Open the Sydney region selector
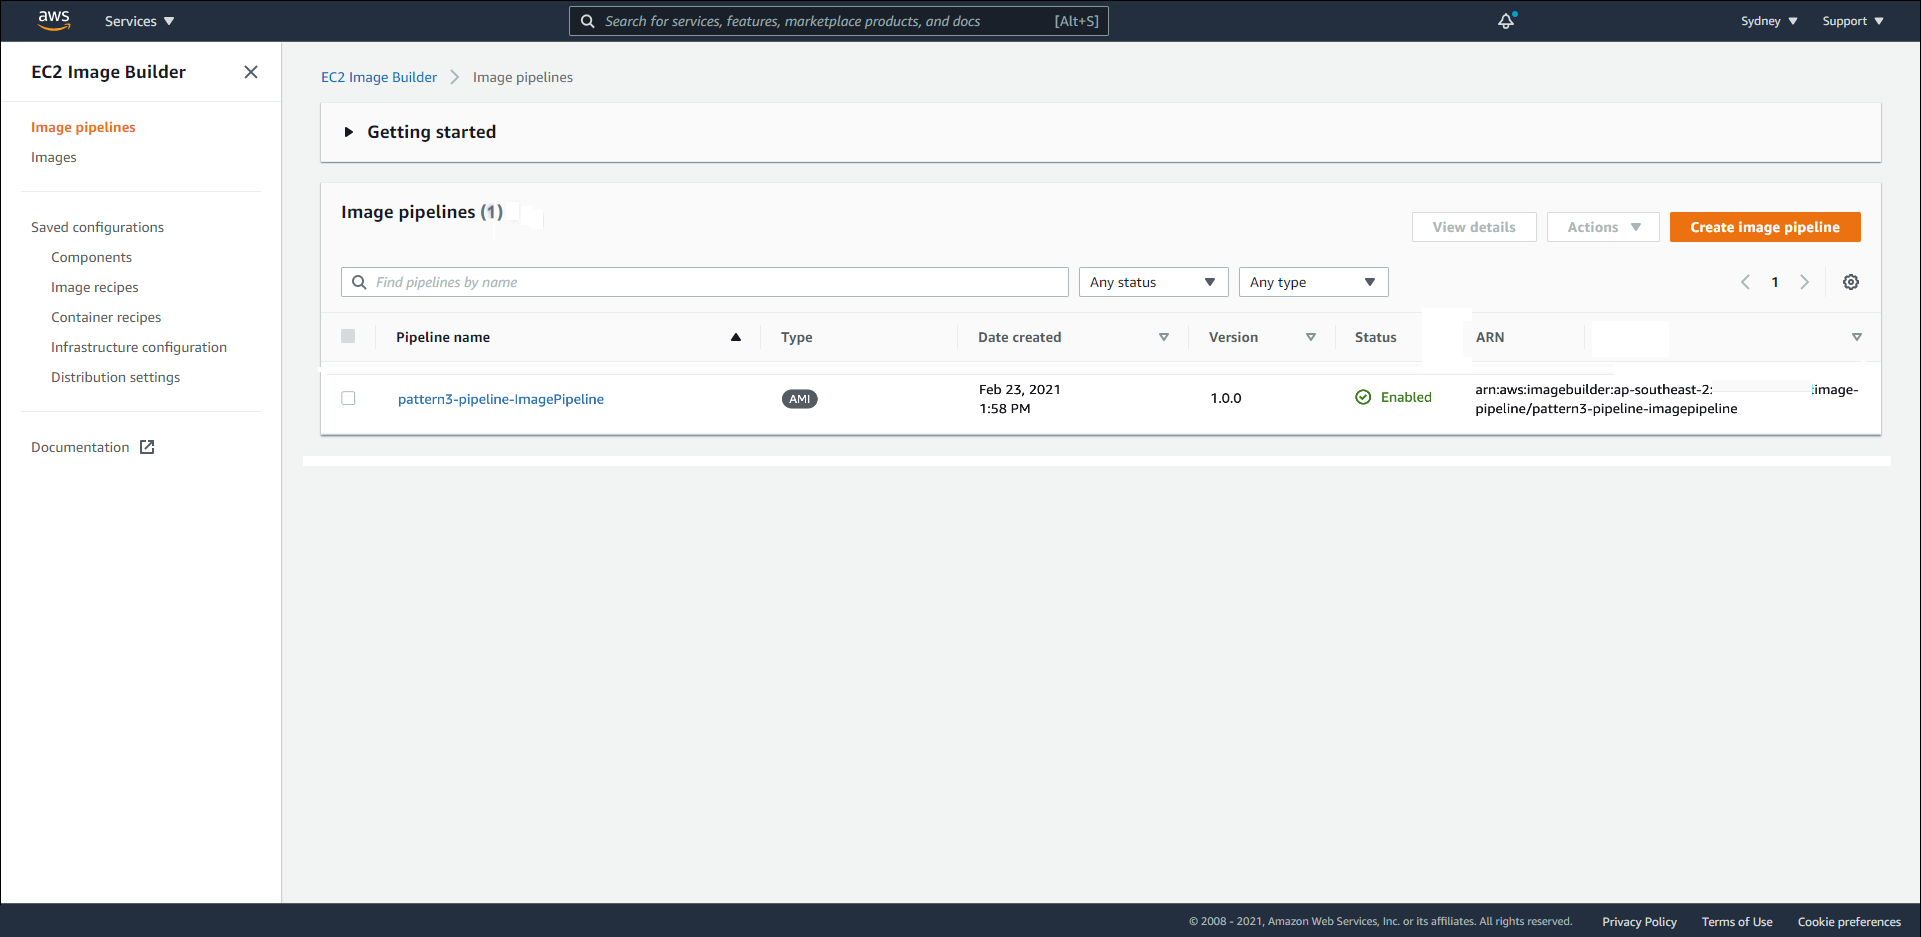Image resolution: width=1921 pixels, height=937 pixels. (x=1768, y=21)
